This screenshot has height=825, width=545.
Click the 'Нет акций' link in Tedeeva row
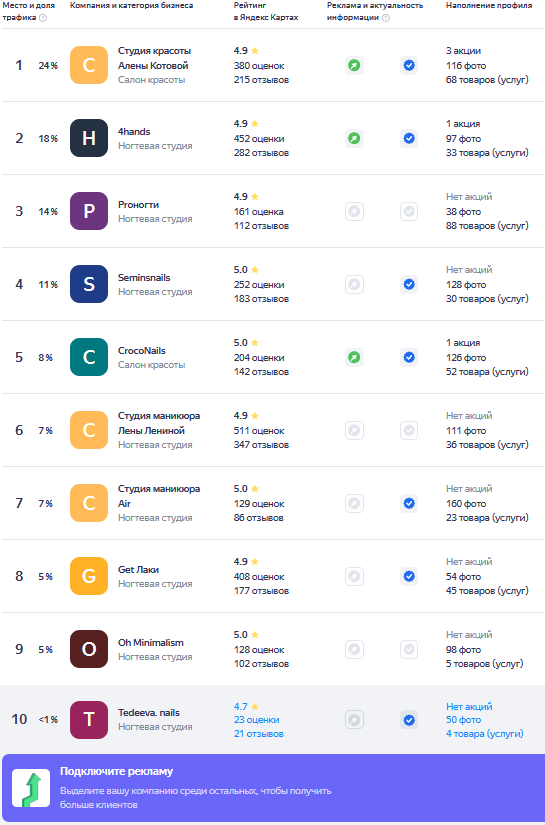(x=469, y=707)
